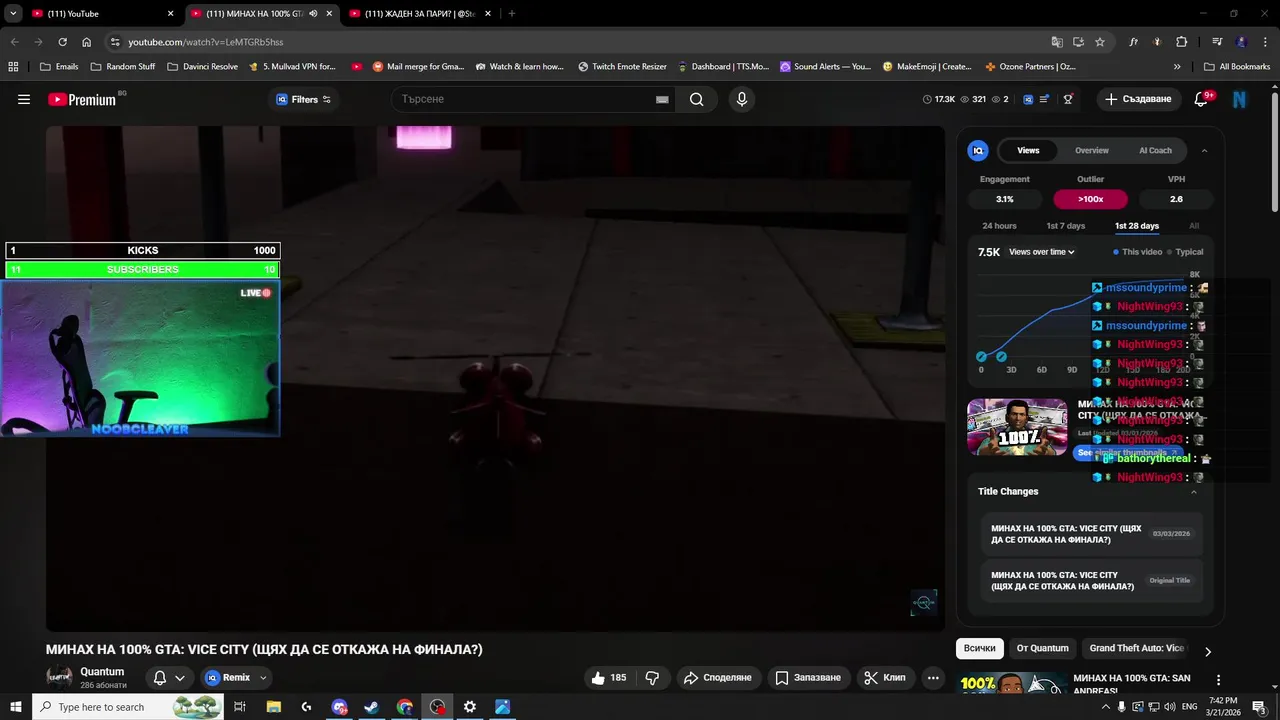Click the video player overlay icon bottom-right

[x=923, y=602]
